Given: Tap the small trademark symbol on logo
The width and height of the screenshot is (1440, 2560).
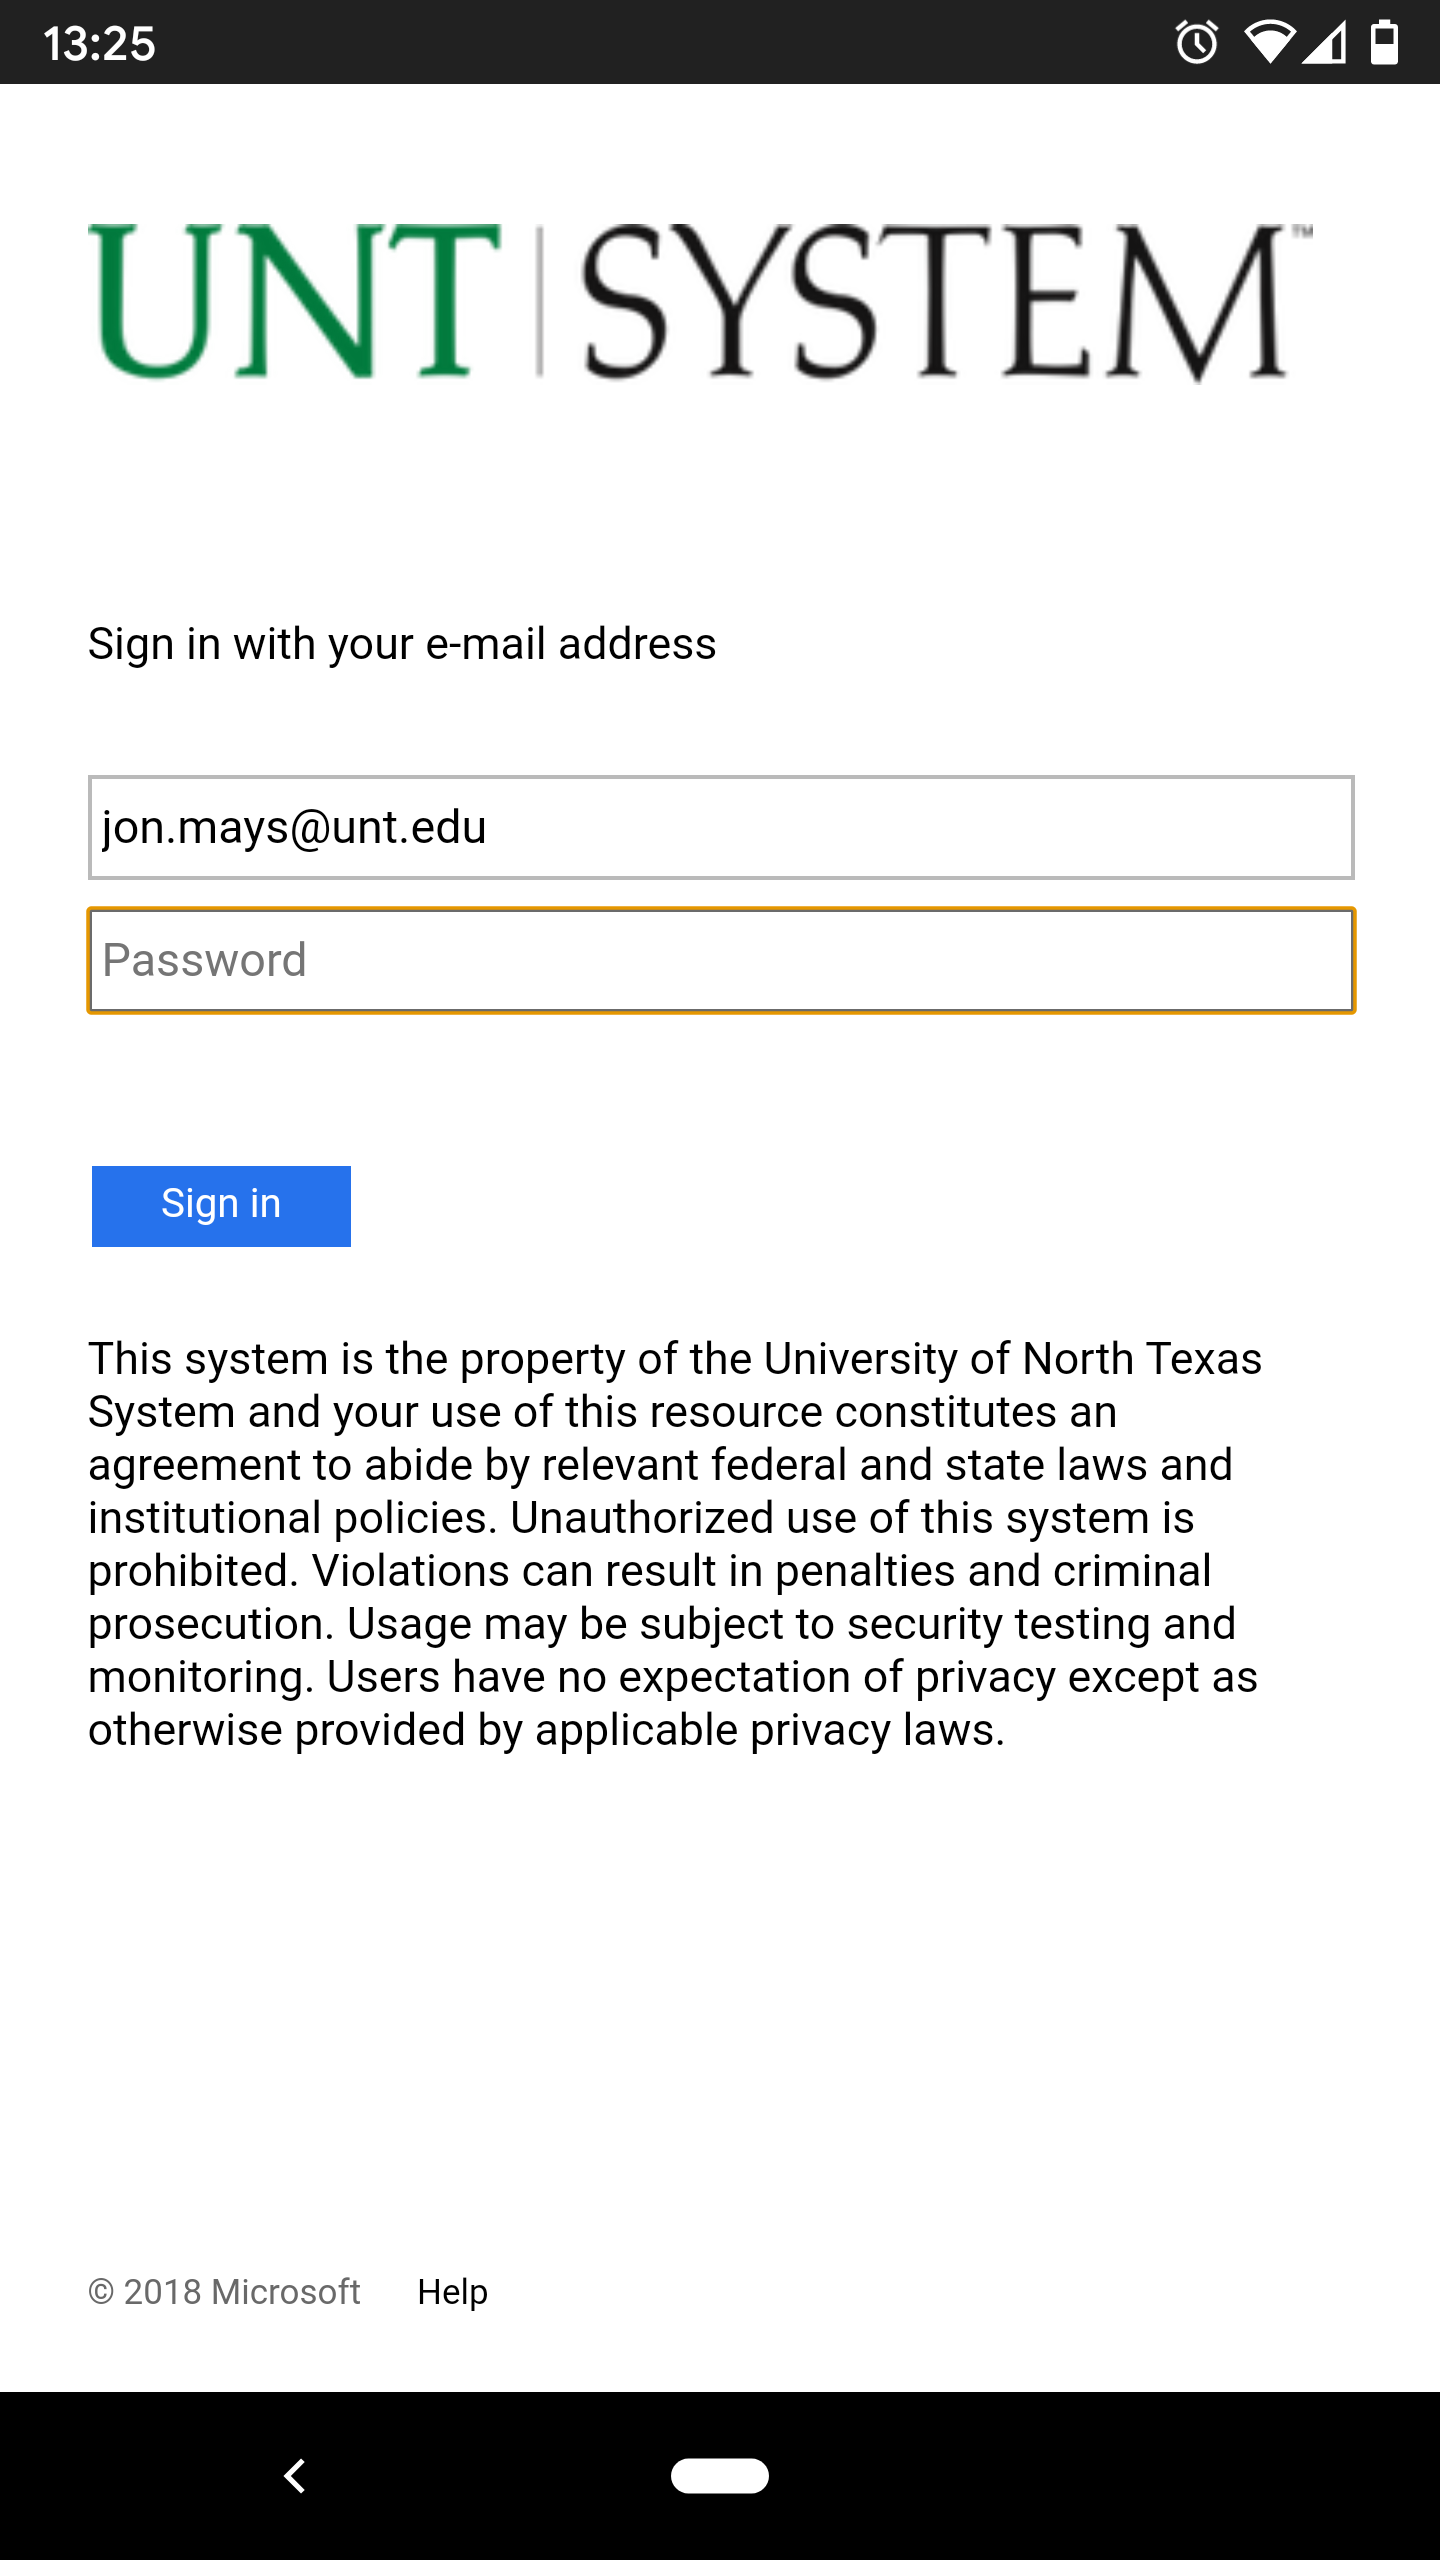Looking at the screenshot, I should point(1301,232).
